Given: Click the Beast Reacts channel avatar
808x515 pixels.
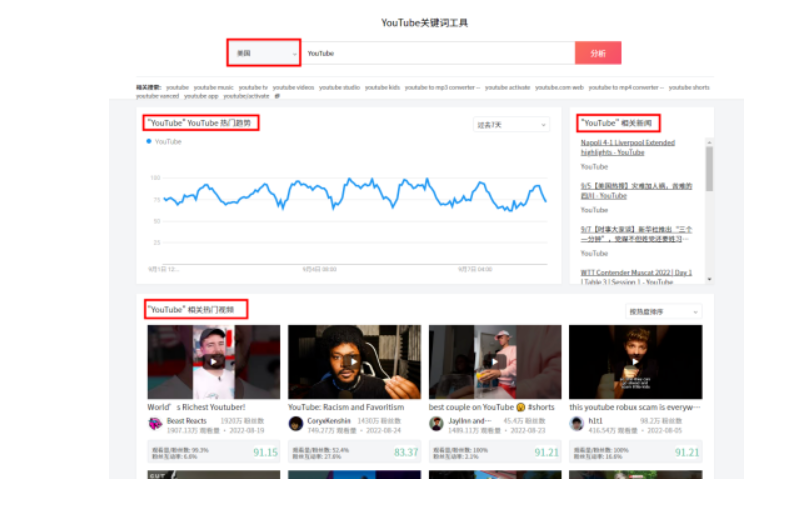Looking at the screenshot, I should coord(155,424).
